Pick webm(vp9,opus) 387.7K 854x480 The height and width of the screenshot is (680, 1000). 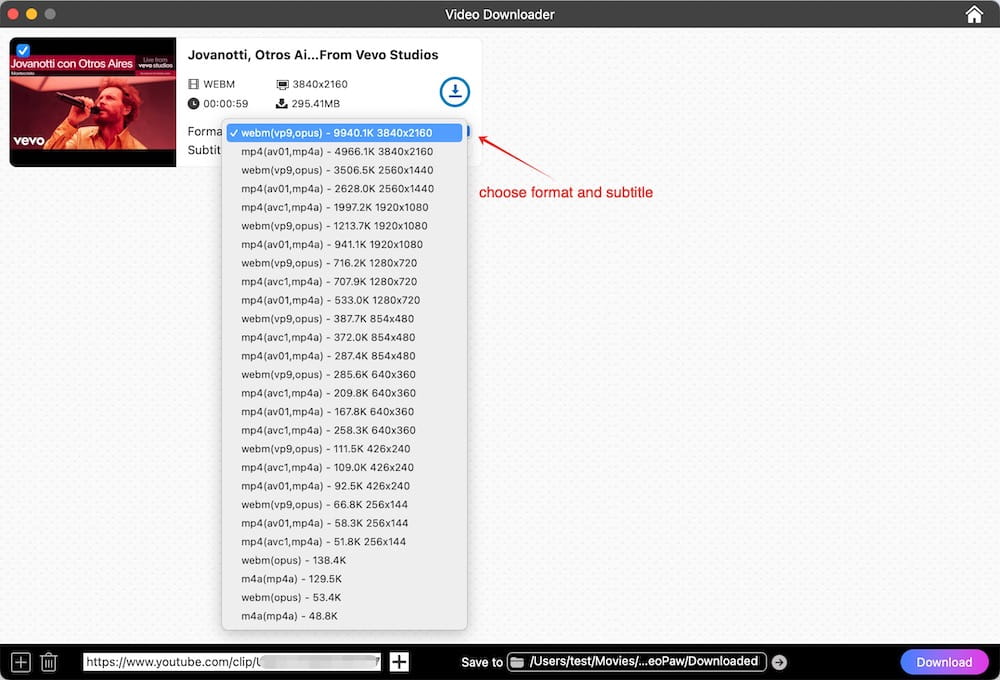[x=344, y=318]
